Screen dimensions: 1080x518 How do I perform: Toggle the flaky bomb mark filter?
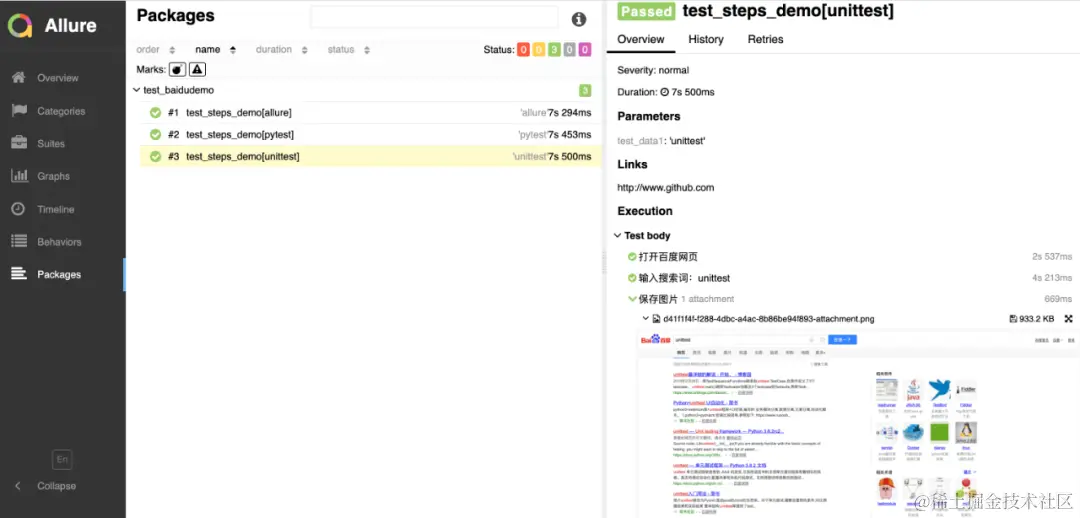178,69
